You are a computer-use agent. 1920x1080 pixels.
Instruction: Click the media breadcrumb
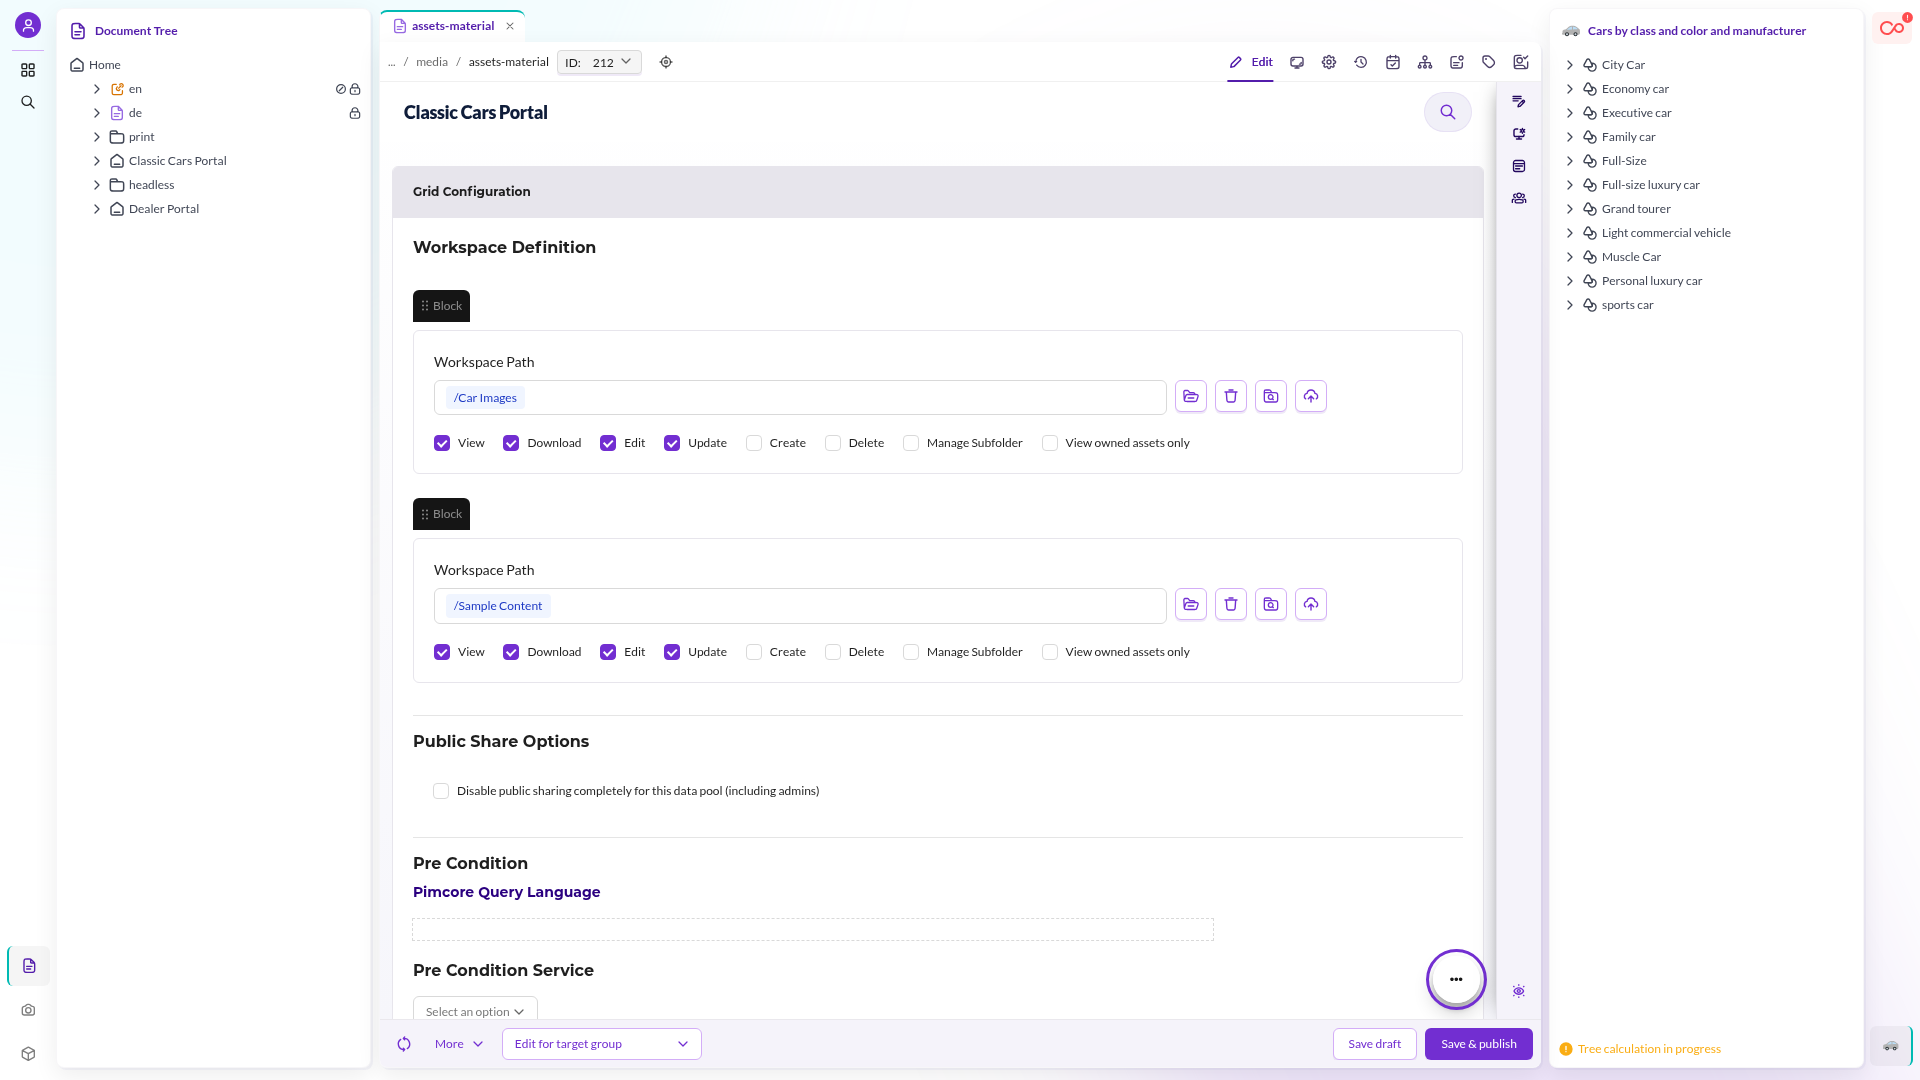click(x=432, y=62)
